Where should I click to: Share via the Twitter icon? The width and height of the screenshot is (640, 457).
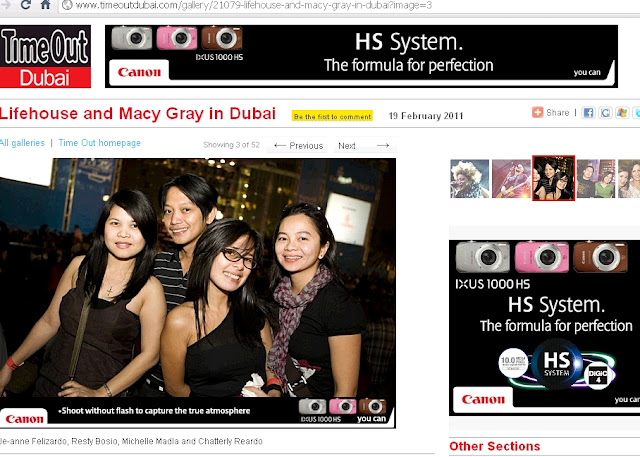pos(636,113)
